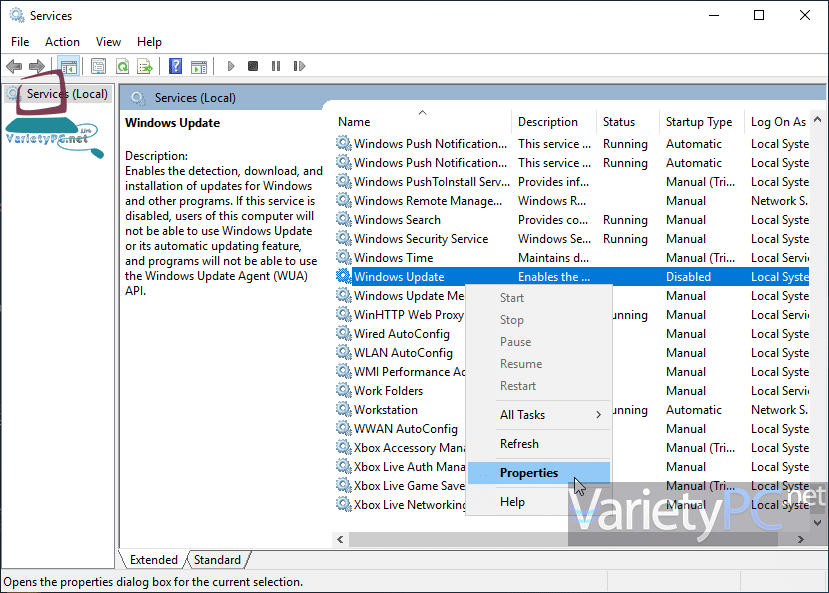Click gear icon beside Windows Update

[x=344, y=276]
